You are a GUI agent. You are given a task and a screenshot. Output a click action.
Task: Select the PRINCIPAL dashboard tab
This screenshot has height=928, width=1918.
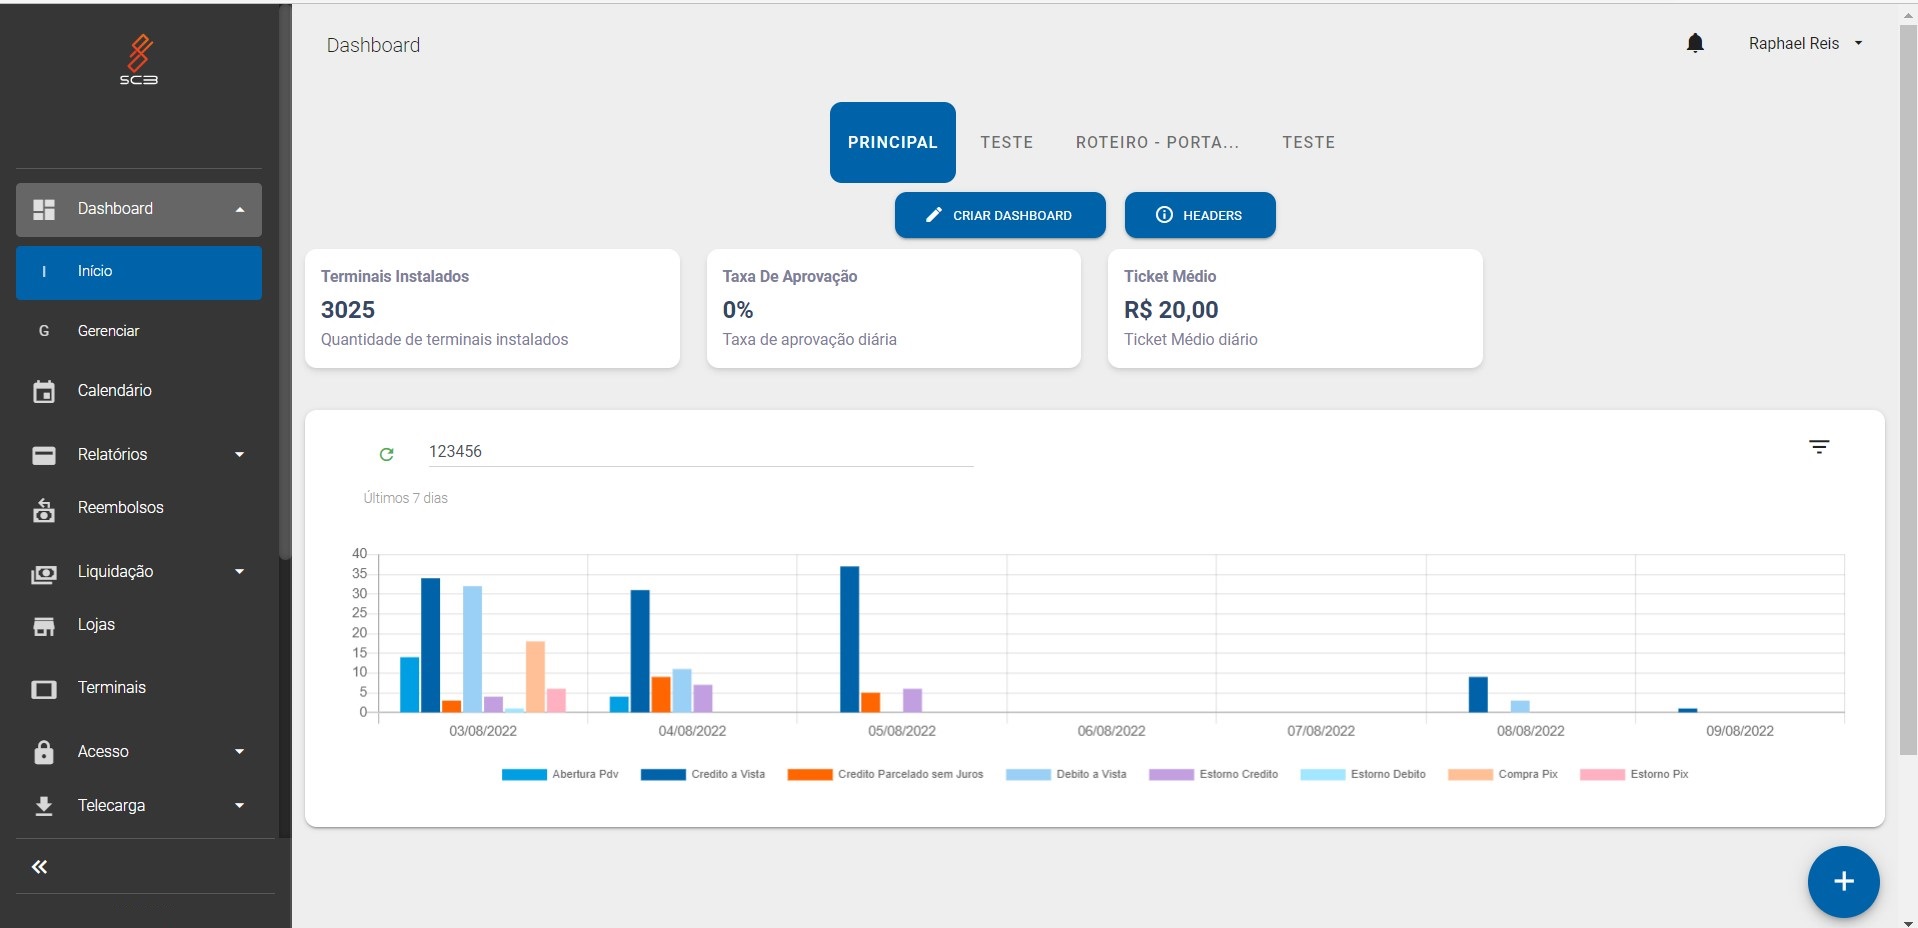[892, 142]
